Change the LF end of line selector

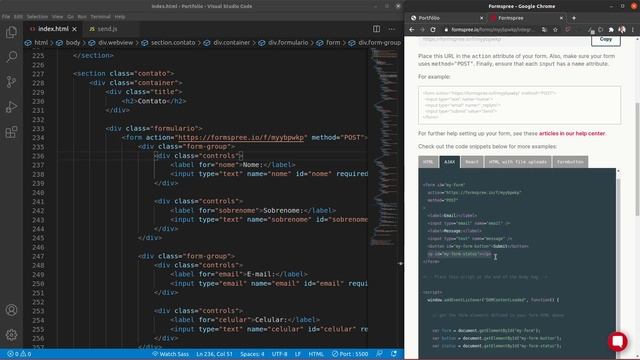[298, 354]
